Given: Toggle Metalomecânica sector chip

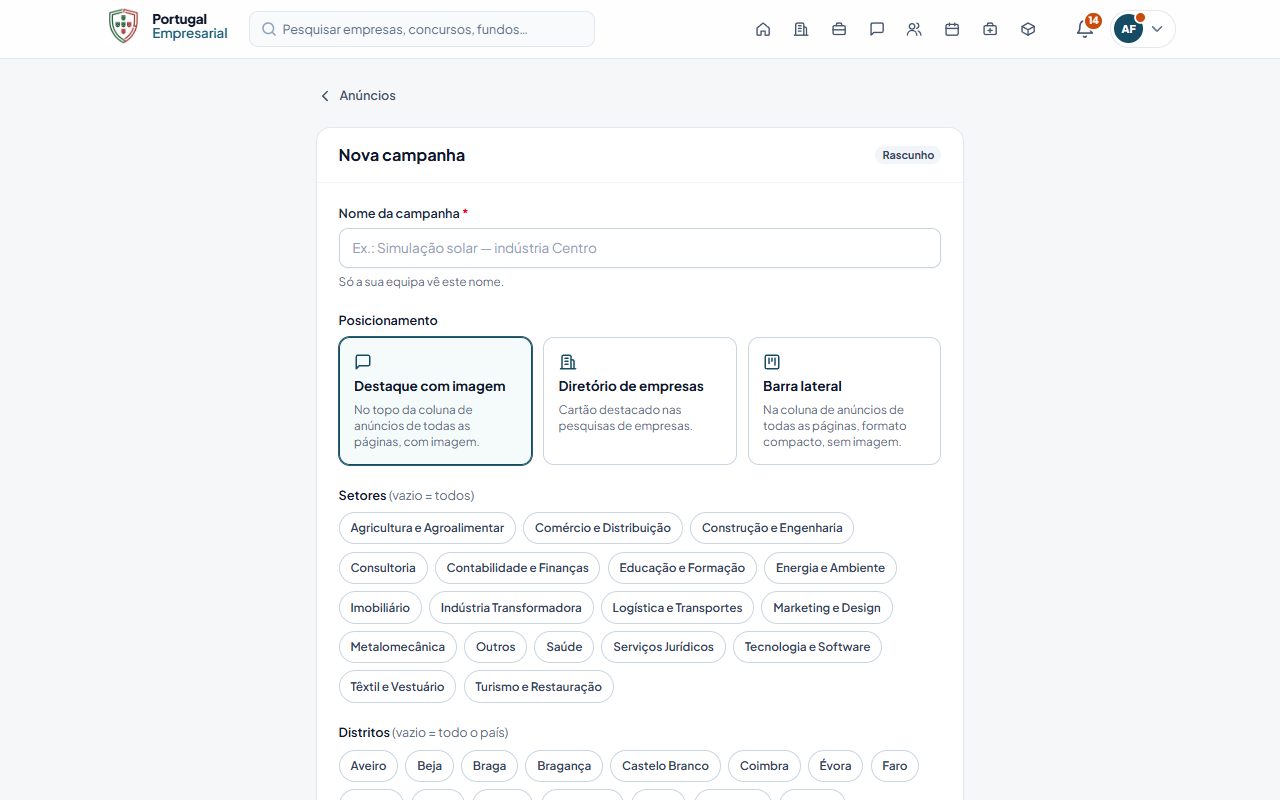Looking at the screenshot, I should 398,647.
